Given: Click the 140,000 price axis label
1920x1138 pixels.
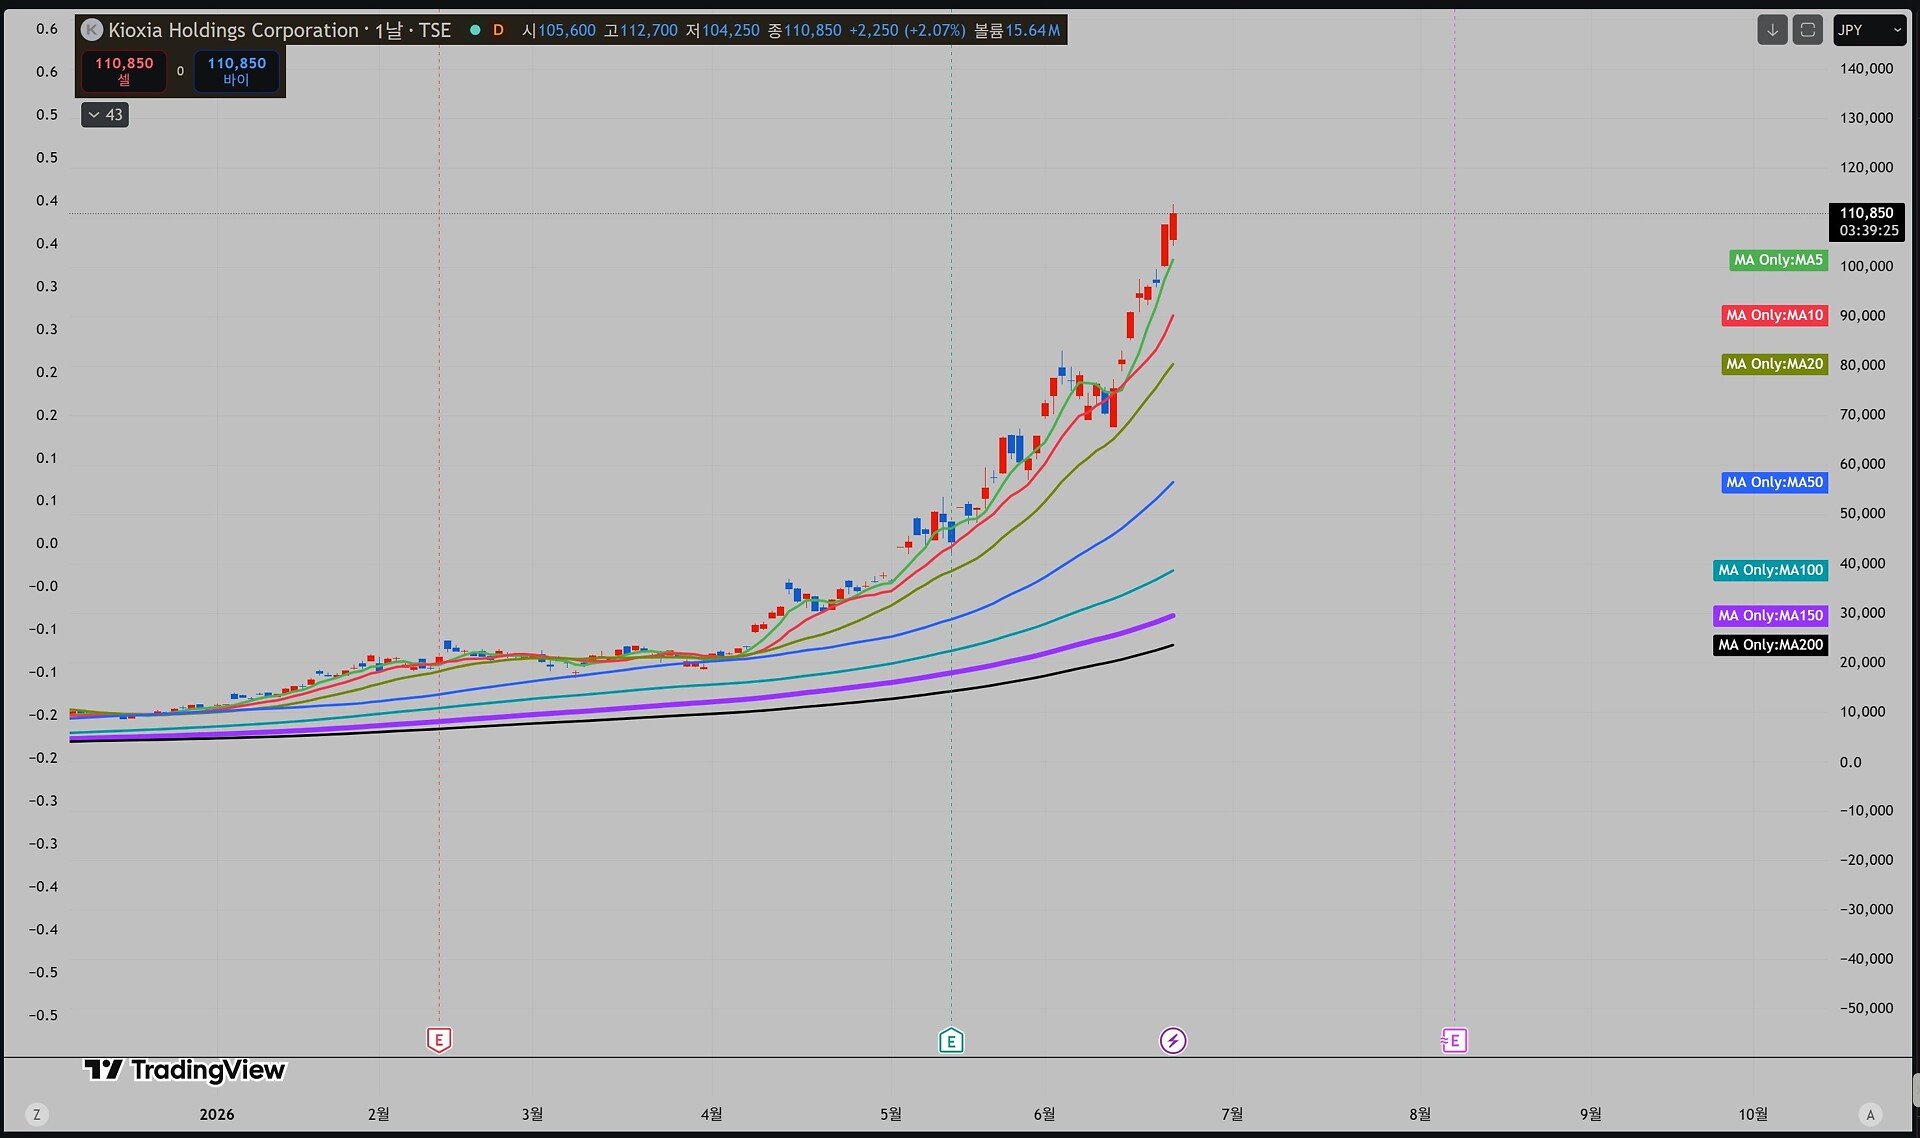Looking at the screenshot, I should (1866, 69).
